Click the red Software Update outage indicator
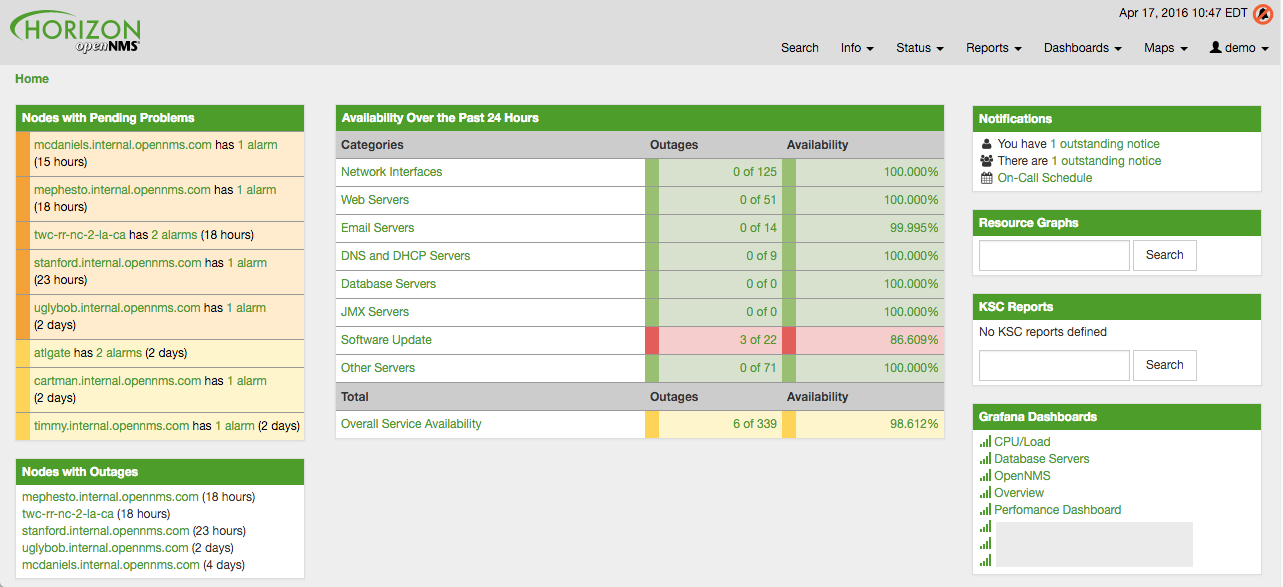Screen dimensions: 1283x587 click(x=652, y=340)
